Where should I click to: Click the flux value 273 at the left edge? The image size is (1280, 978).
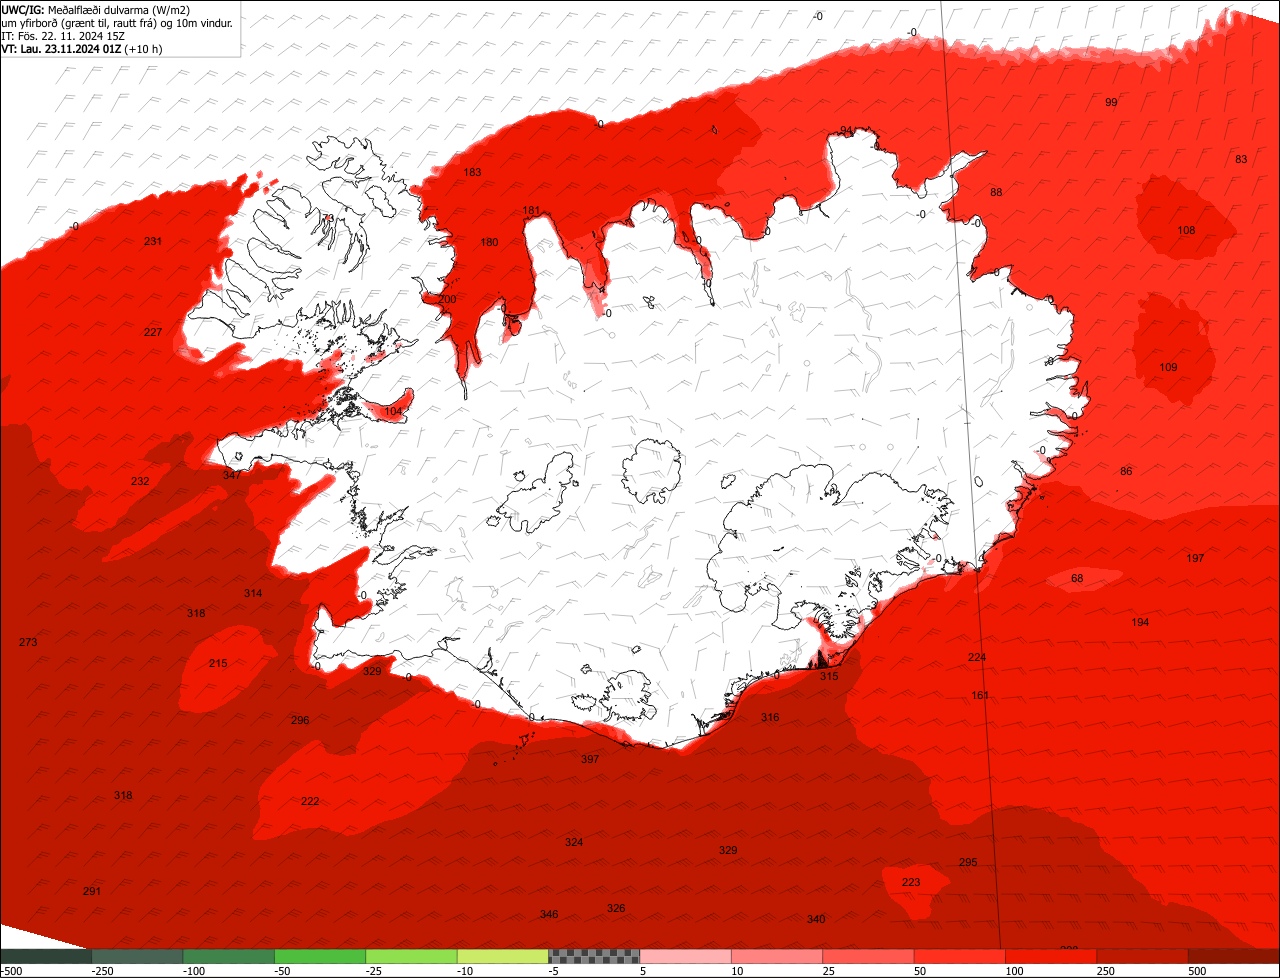tap(28, 642)
